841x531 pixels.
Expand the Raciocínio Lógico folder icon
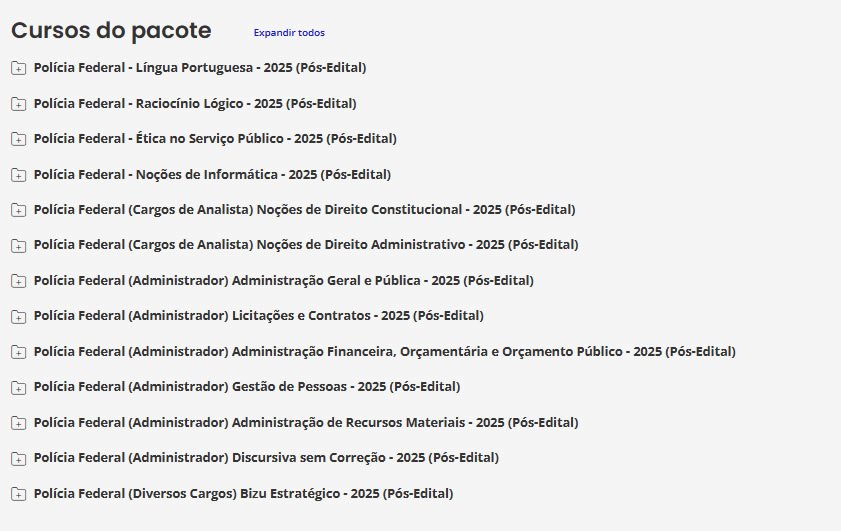click(x=18, y=104)
